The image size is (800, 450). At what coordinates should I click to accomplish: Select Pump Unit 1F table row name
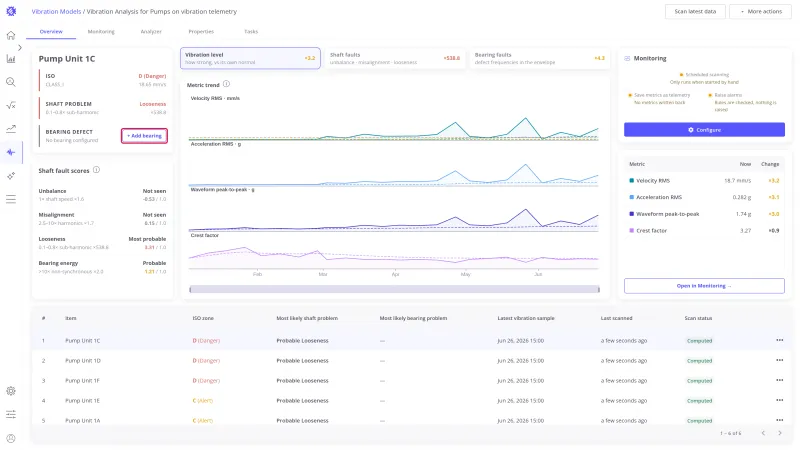[x=82, y=380]
